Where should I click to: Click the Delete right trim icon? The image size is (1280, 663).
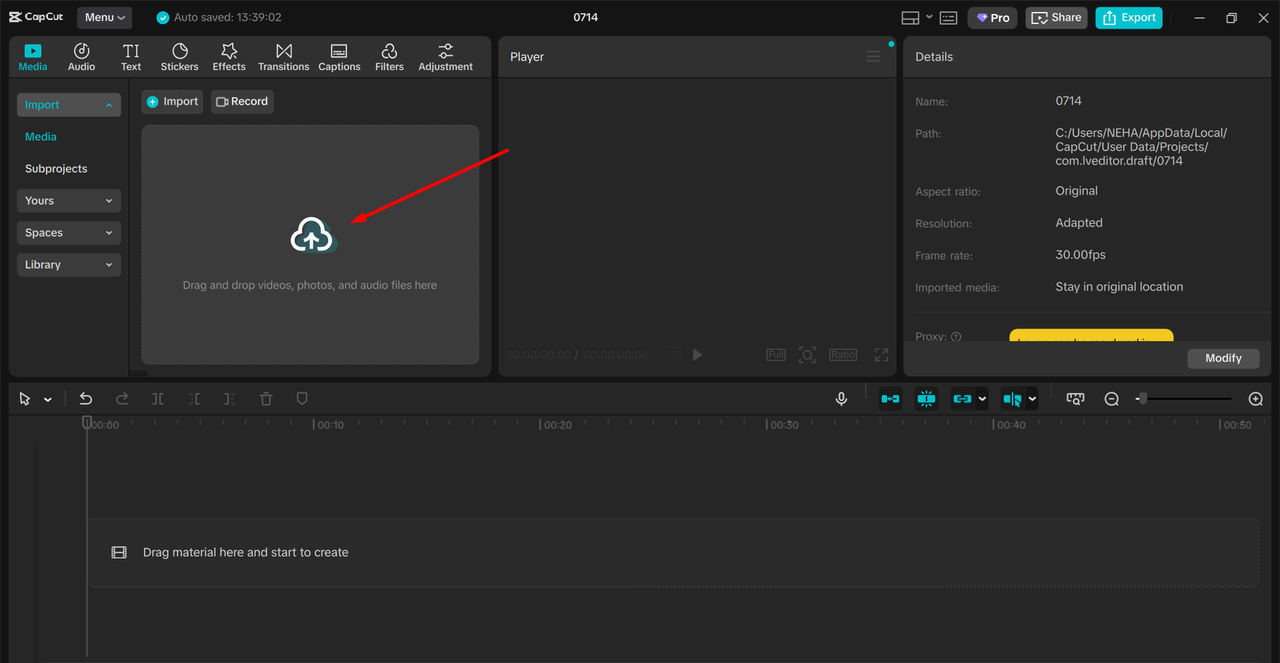point(230,399)
